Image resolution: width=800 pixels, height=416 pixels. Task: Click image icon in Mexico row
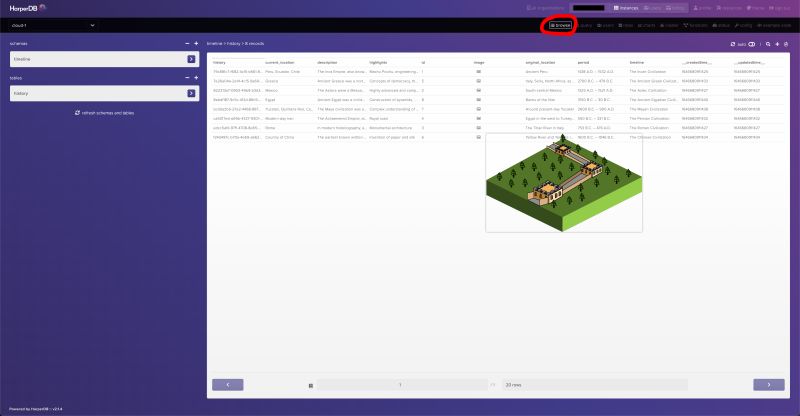click(479, 90)
